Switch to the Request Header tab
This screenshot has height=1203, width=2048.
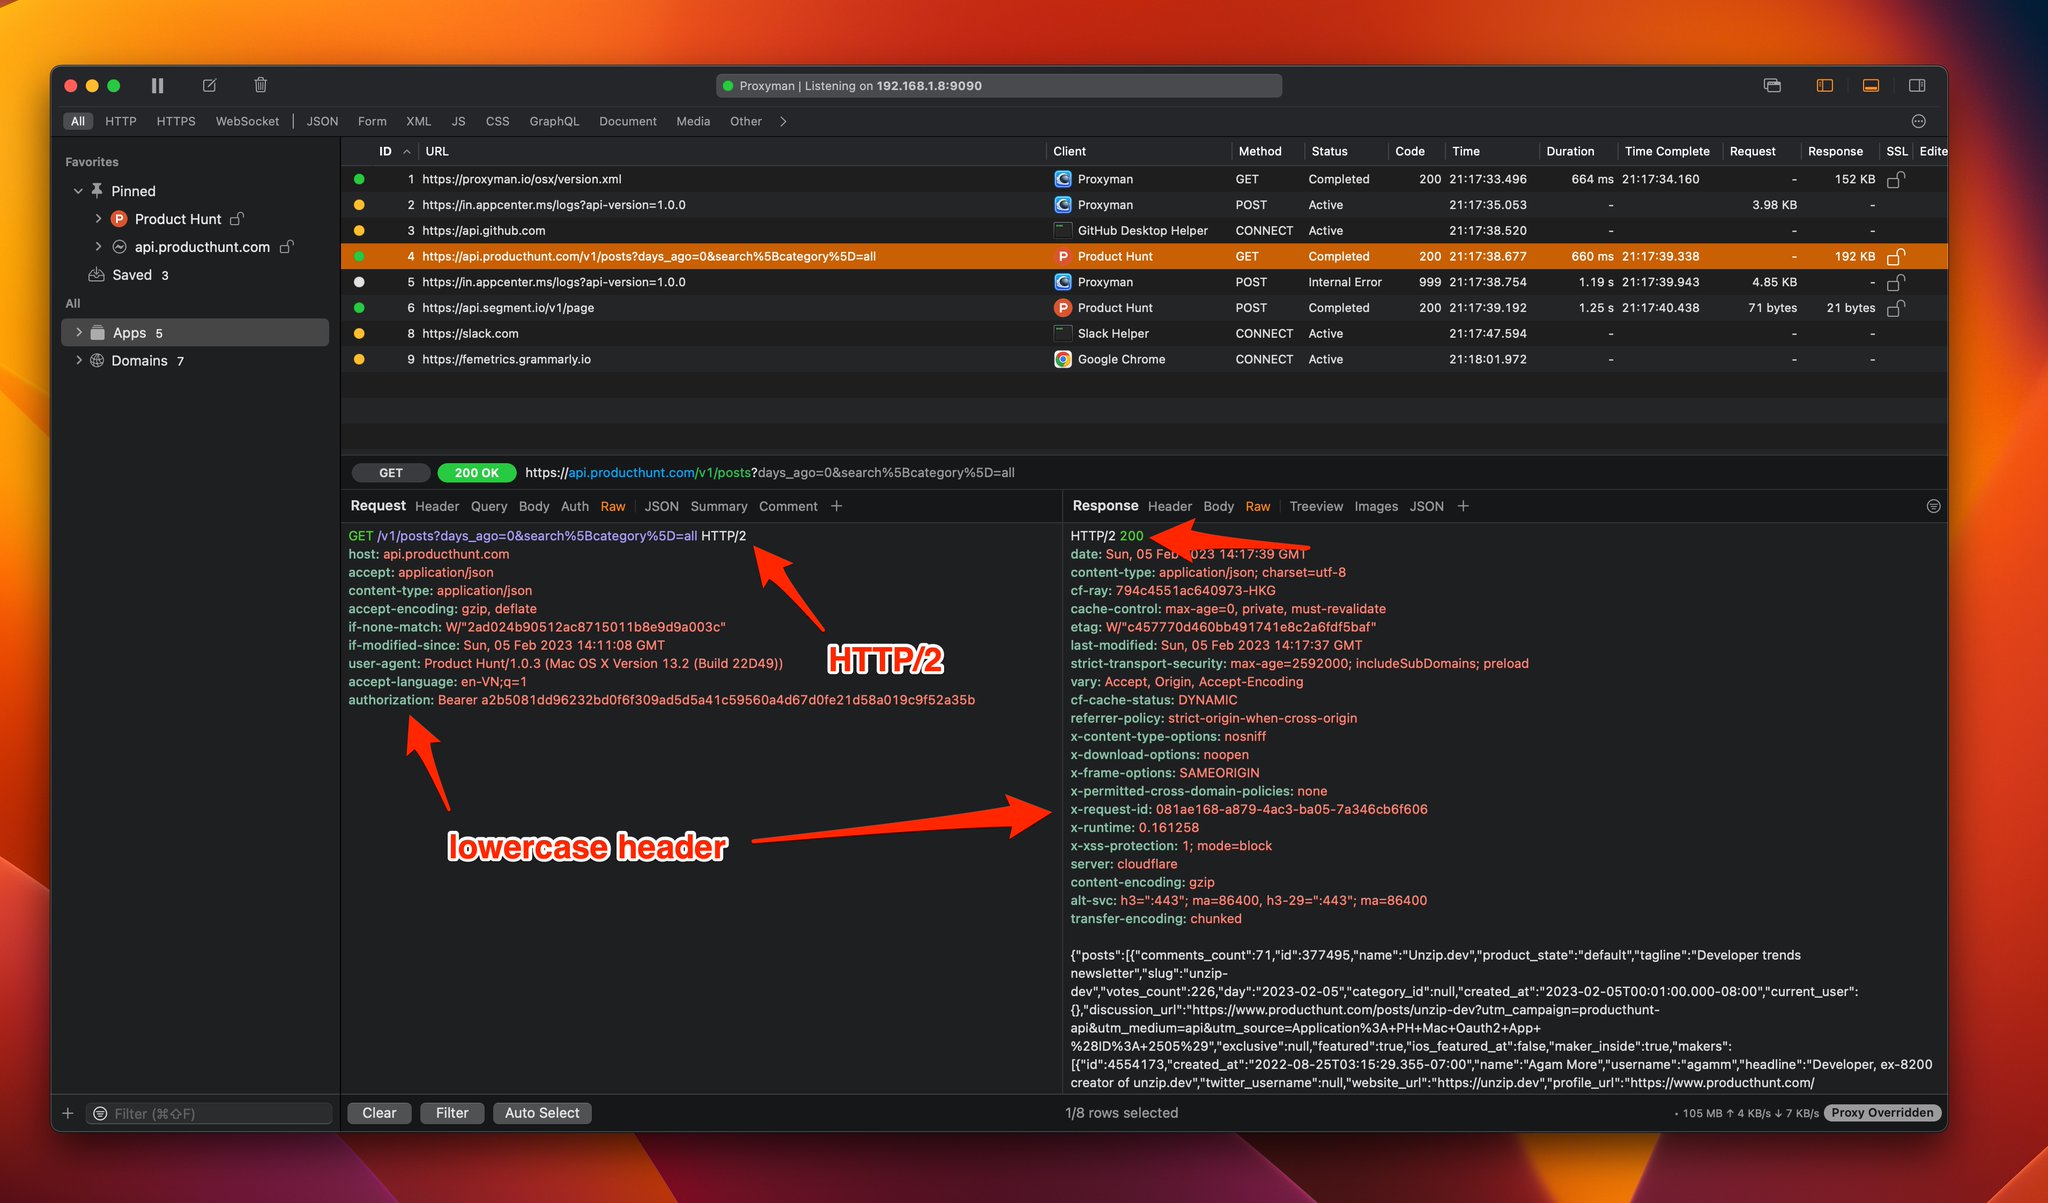point(437,507)
